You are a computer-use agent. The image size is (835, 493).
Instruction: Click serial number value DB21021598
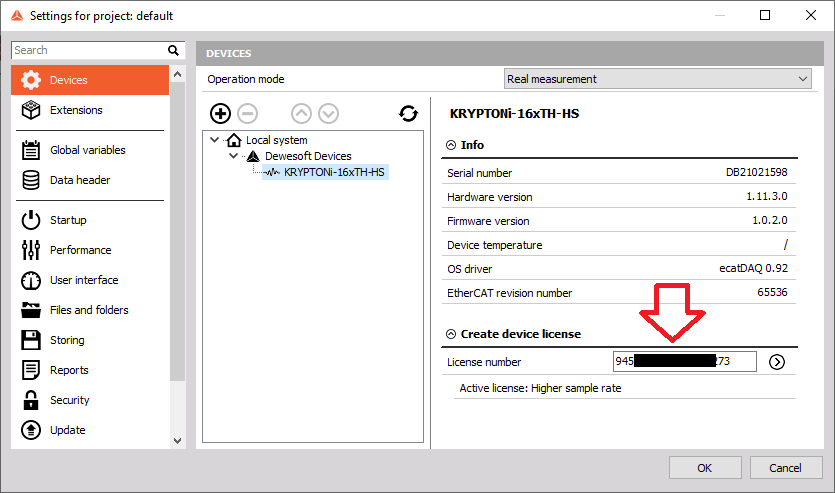756,172
